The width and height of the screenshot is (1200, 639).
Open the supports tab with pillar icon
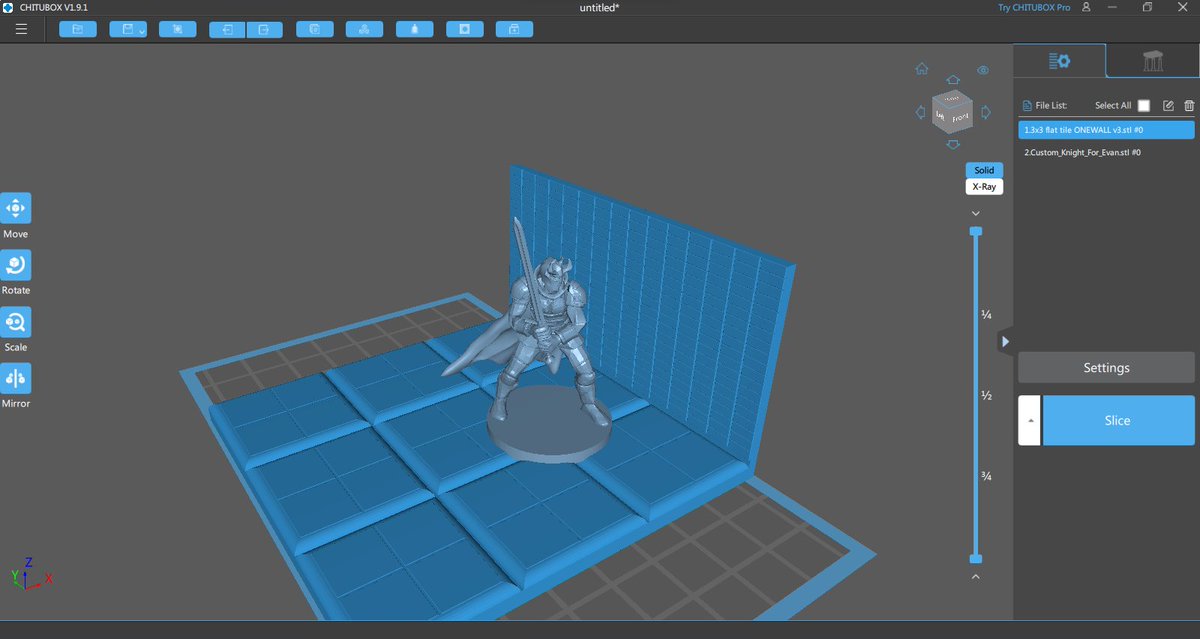(x=1152, y=61)
